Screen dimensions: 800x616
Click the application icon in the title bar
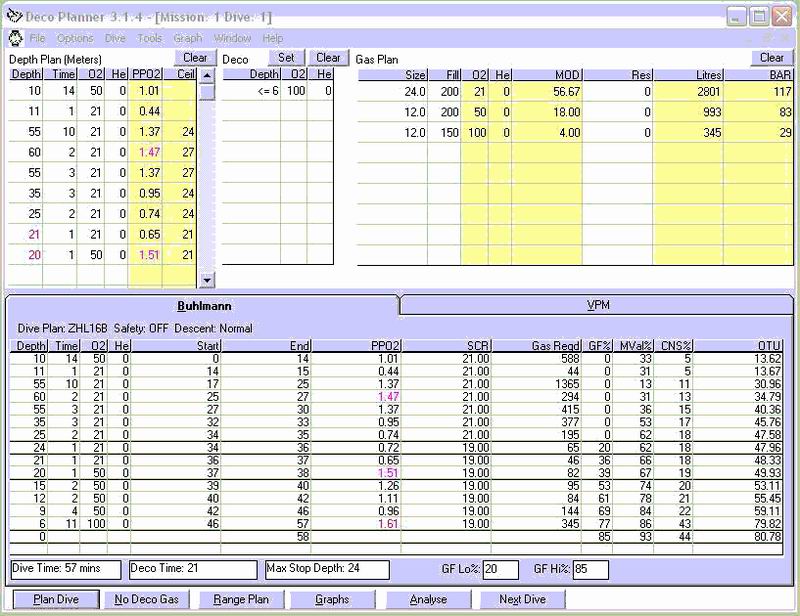click(15, 17)
